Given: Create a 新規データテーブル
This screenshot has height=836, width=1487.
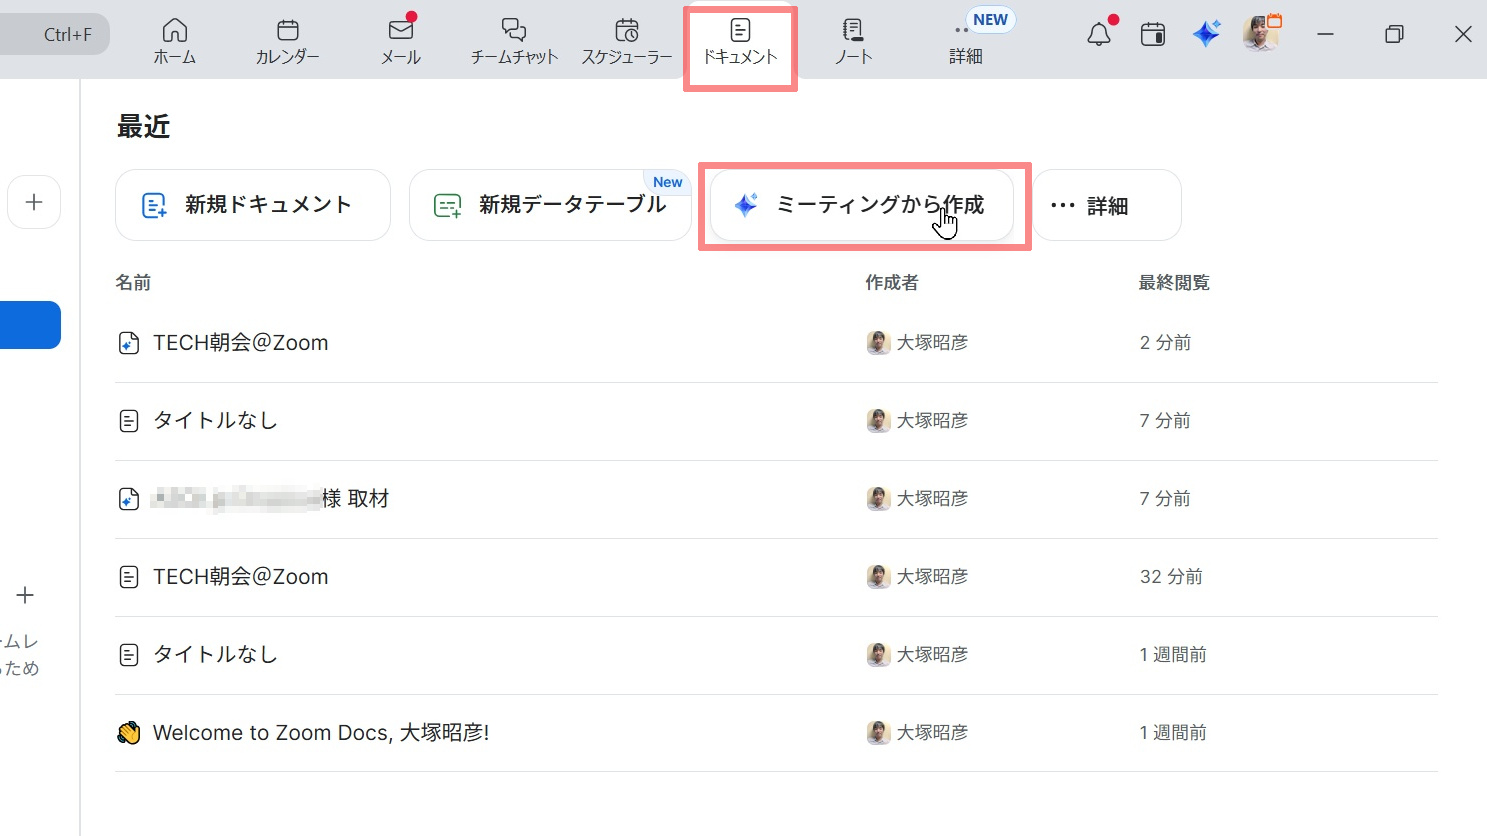Looking at the screenshot, I should coord(550,205).
